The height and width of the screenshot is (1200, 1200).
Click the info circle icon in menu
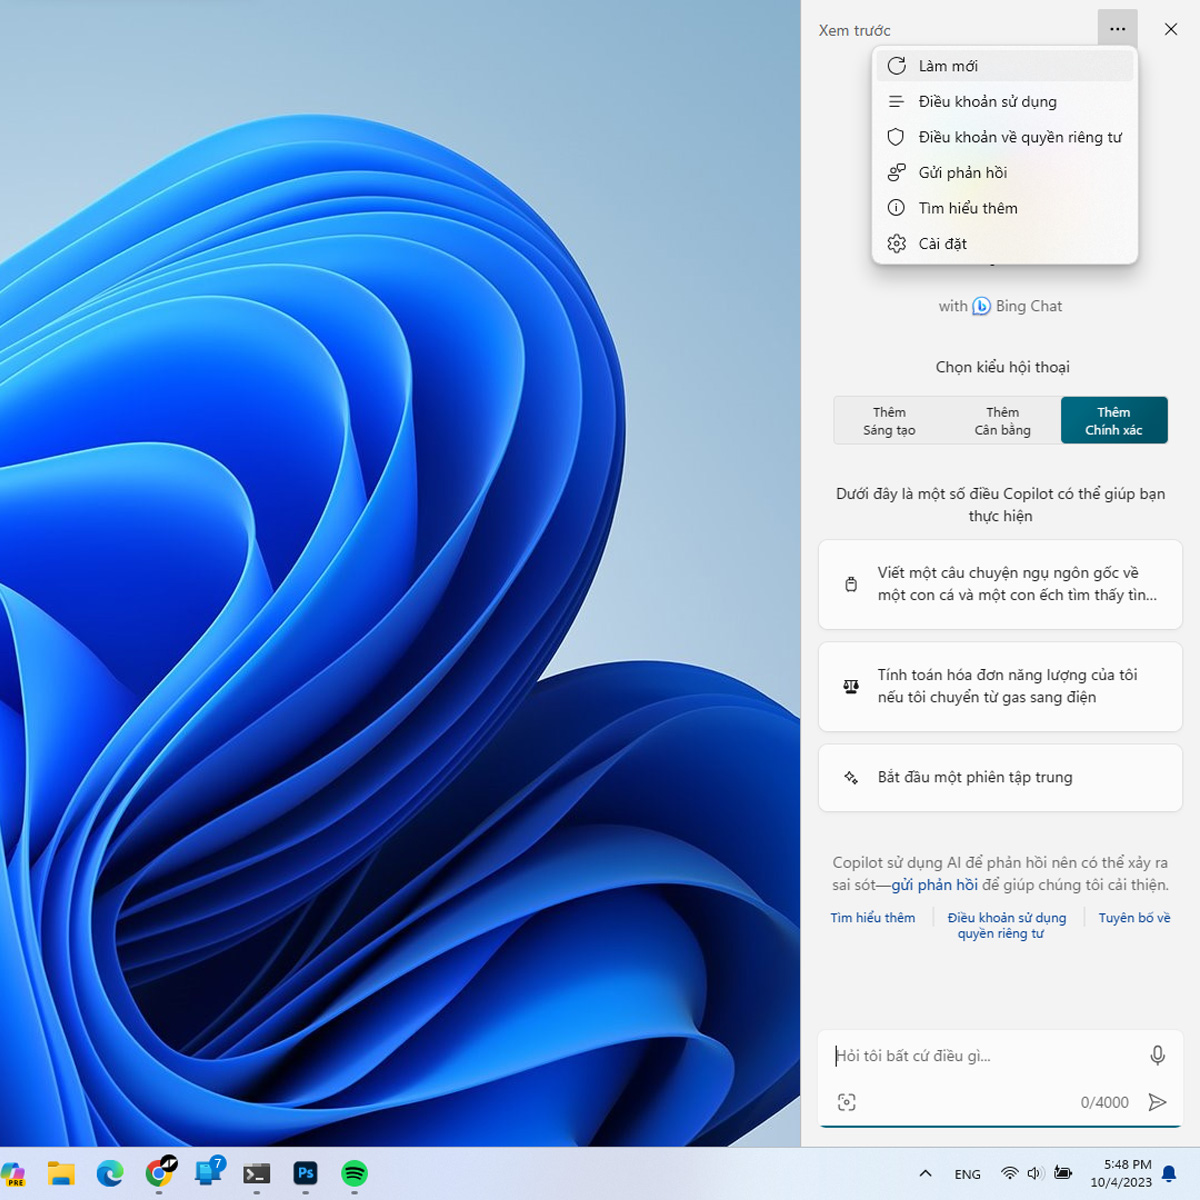coord(896,208)
